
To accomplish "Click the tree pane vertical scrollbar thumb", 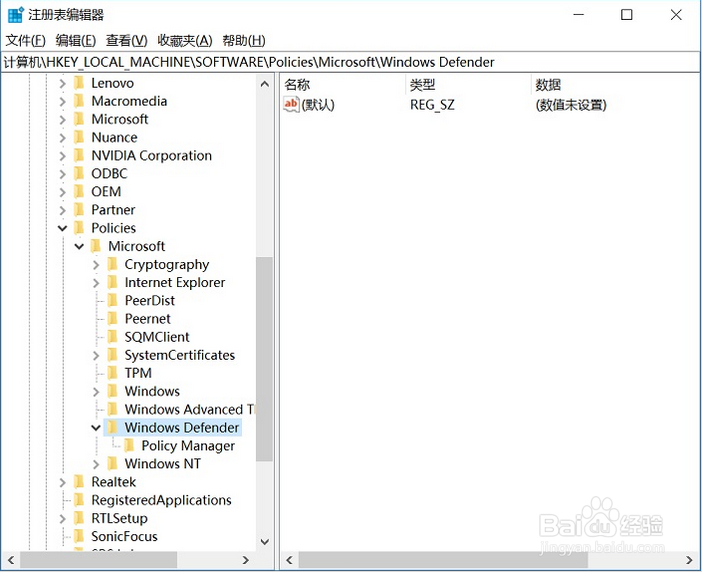I will (x=265, y=359).
